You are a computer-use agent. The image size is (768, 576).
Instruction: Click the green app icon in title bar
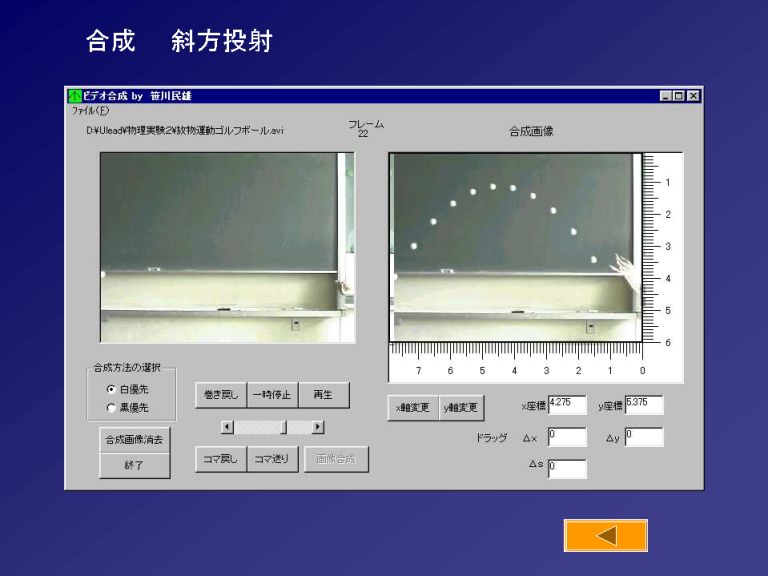click(75, 96)
